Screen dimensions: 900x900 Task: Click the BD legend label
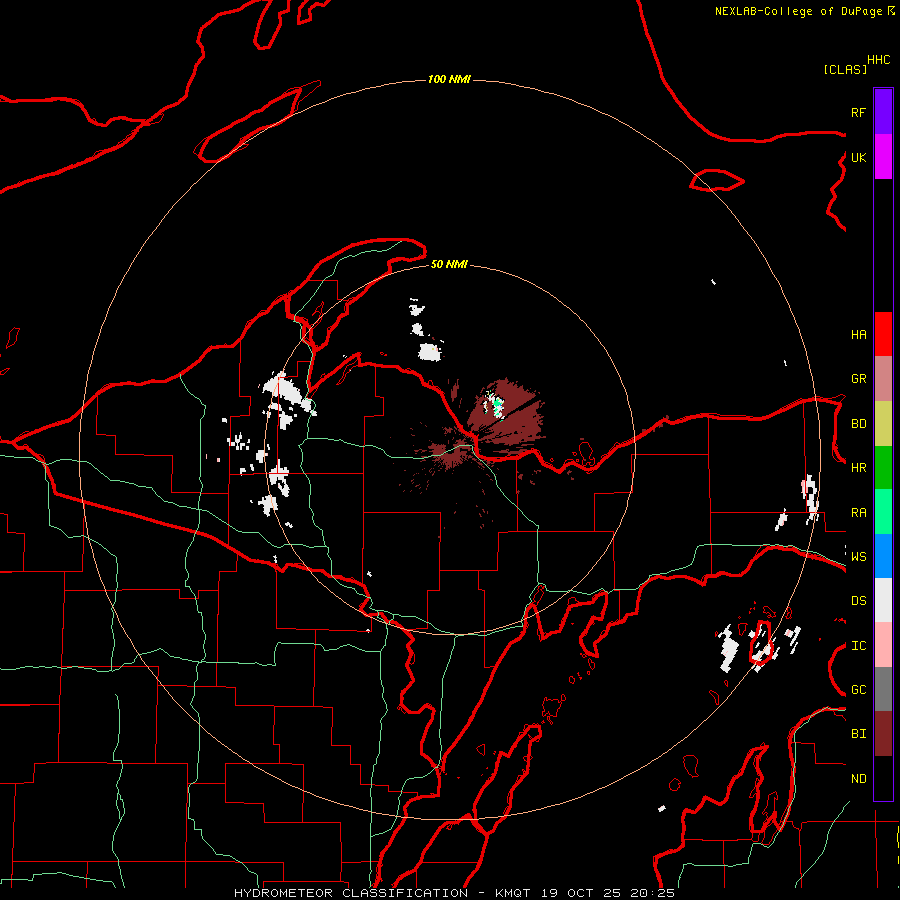point(858,424)
